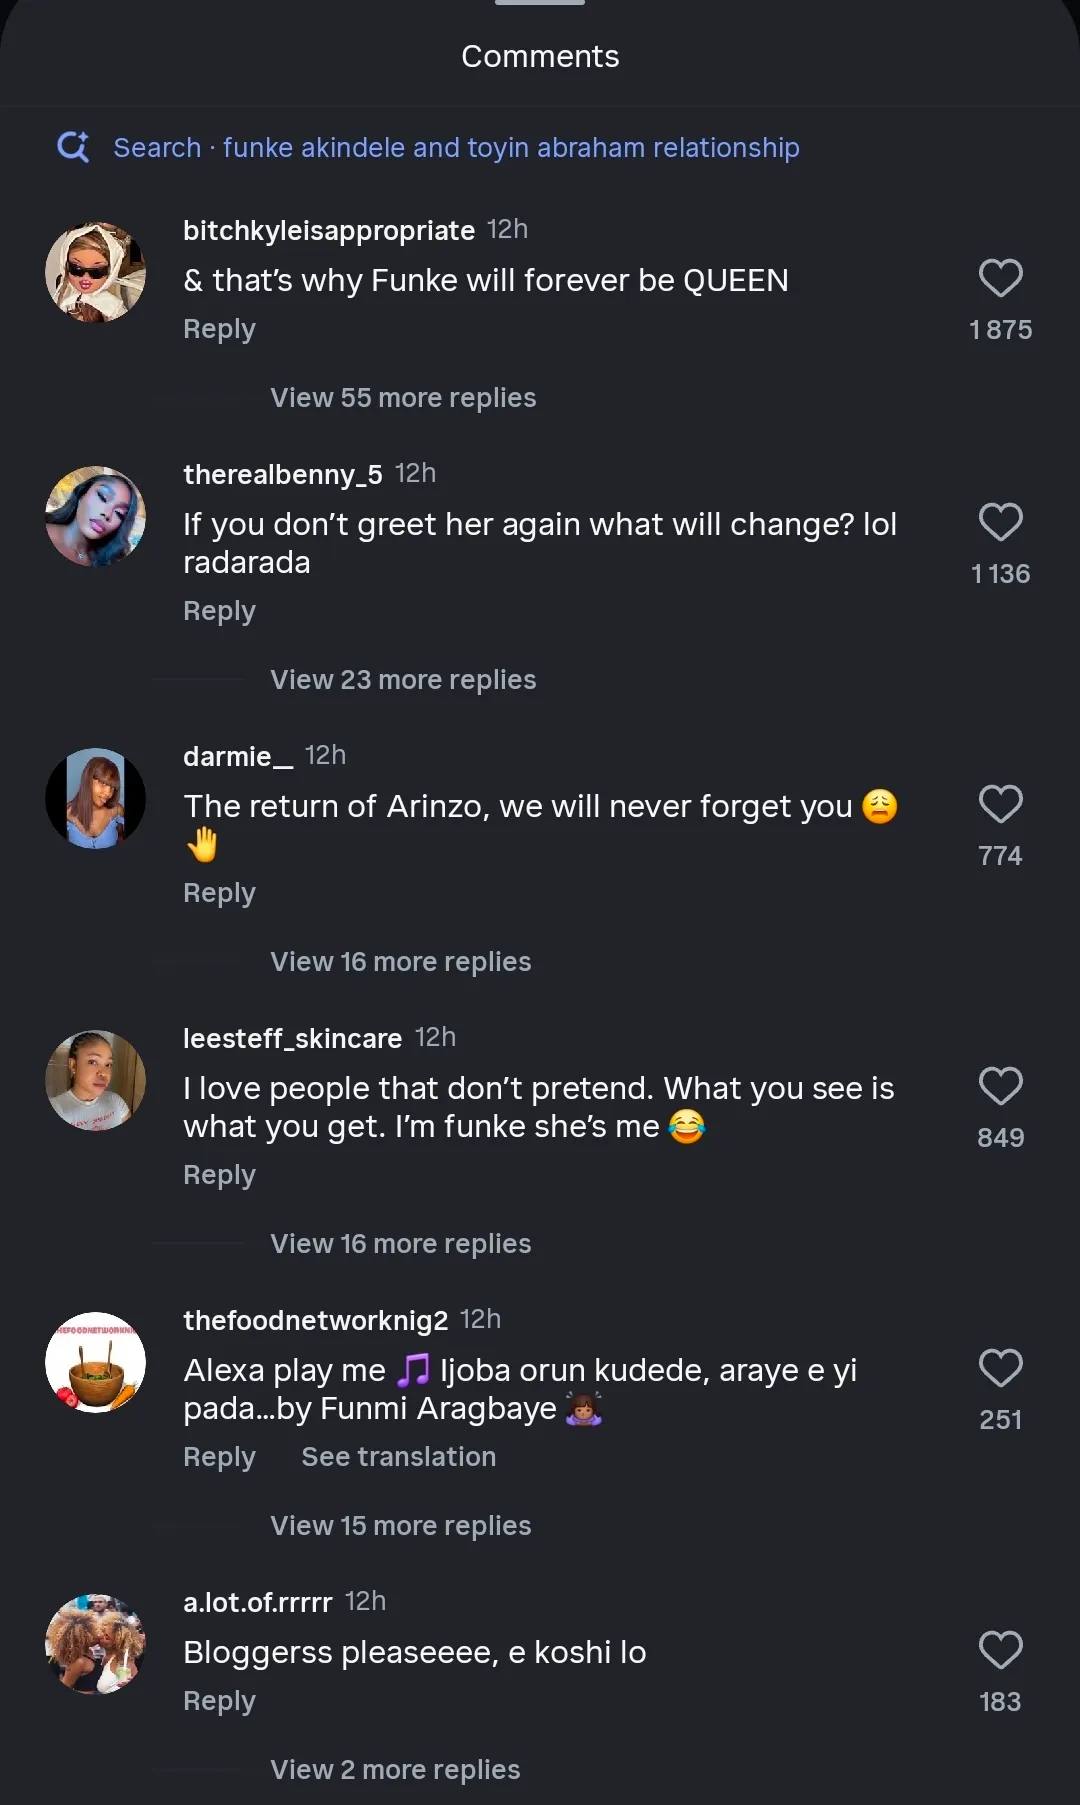Tap heart on therealbenny_5's comment
The height and width of the screenshot is (1805, 1080).
click(1000, 523)
